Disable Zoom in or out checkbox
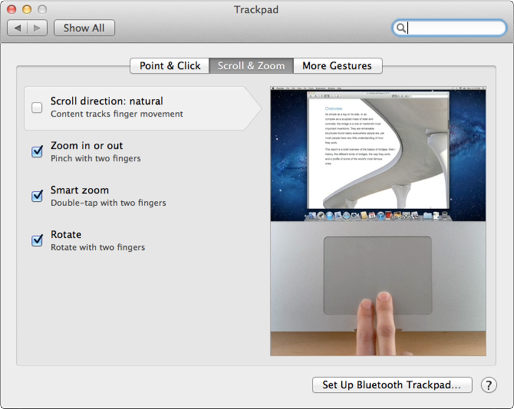Image resolution: width=514 pixels, height=409 pixels. 37,152
